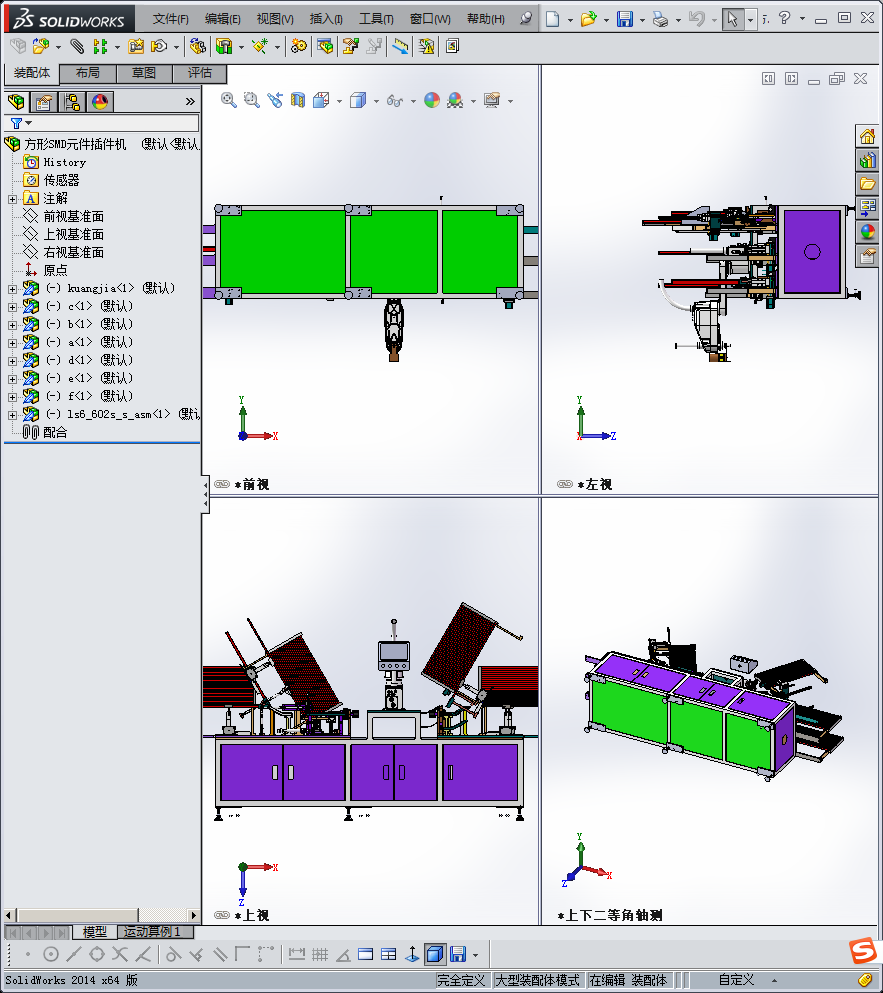Image resolution: width=883 pixels, height=993 pixels.
Task: Open the 工具(T) menu
Action: 376,19
